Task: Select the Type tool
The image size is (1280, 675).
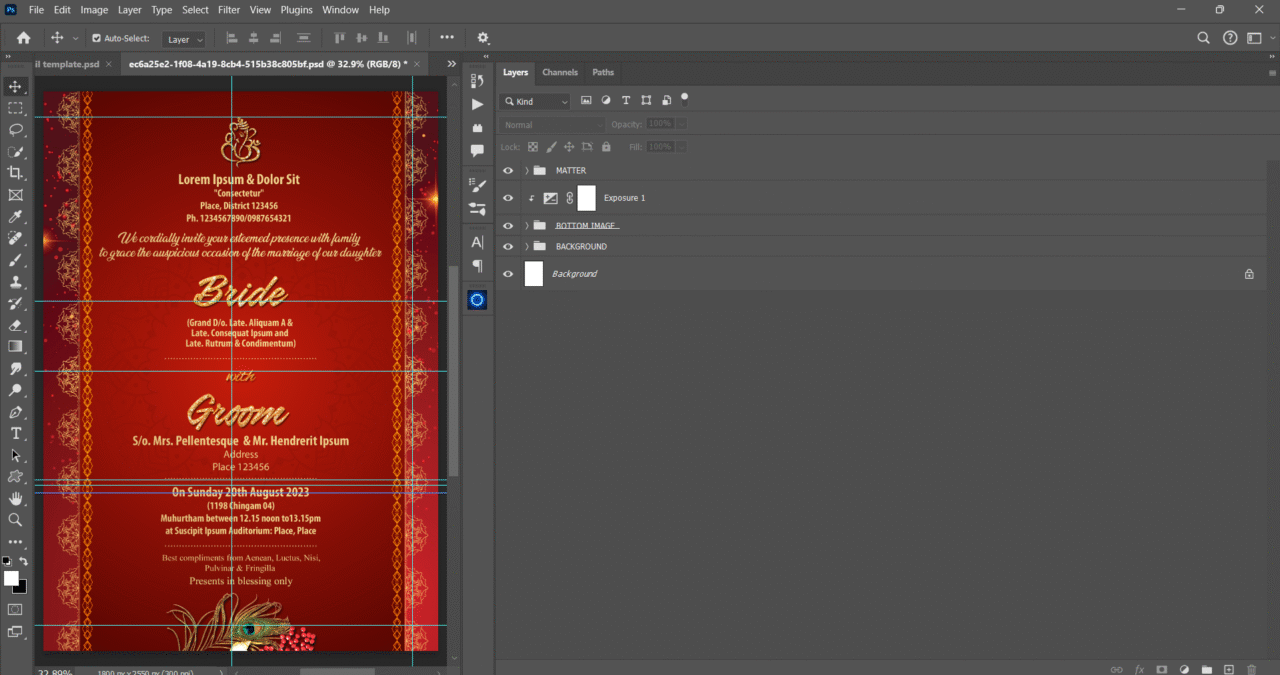Action: (x=16, y=433)
